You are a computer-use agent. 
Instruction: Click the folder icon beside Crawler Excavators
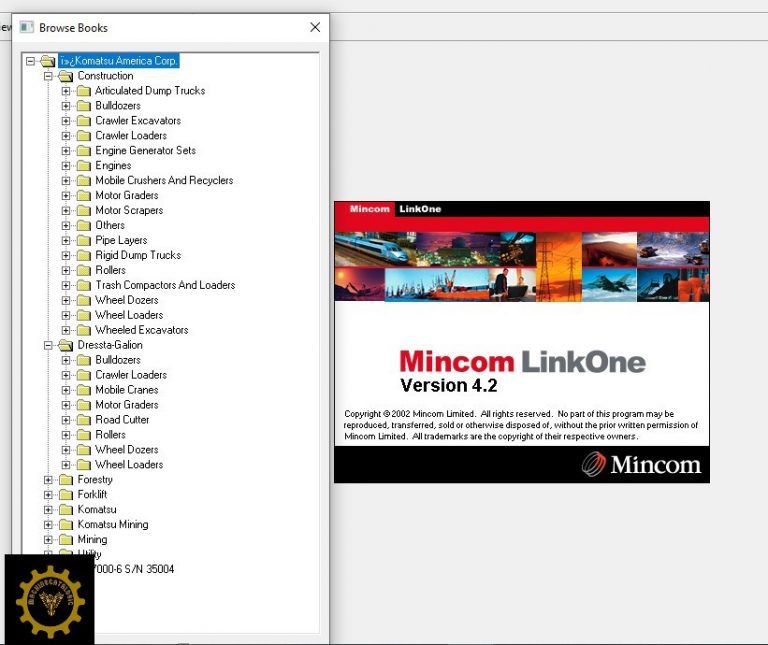click(x=84, y=121)
